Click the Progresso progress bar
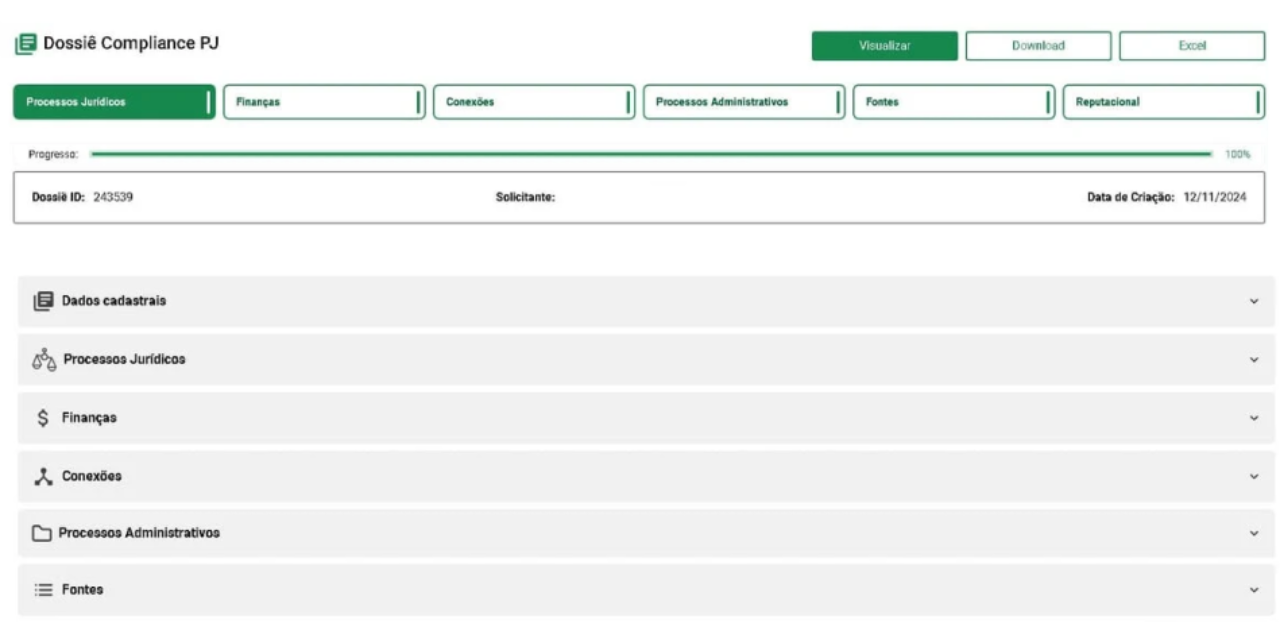This screenshot has height=643, width=1280. [650, 155]
